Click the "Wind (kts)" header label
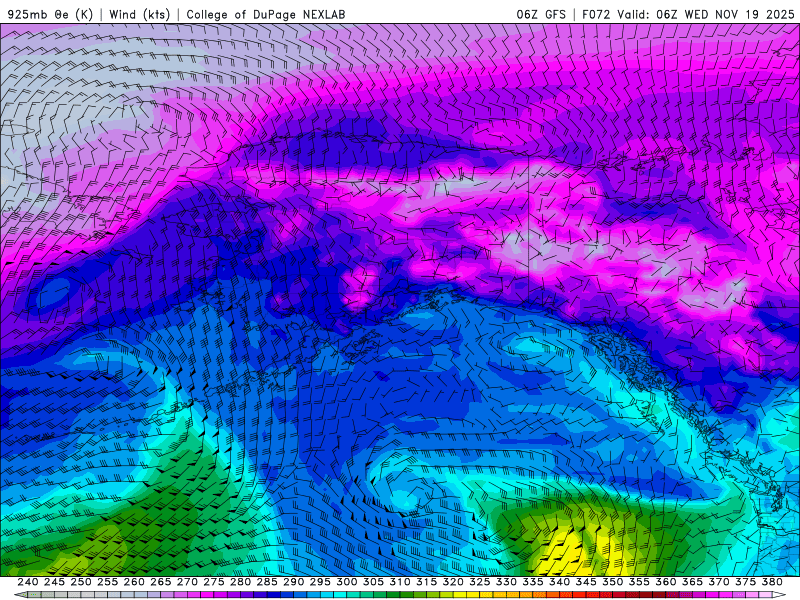The height and width of the screenshot is (600, 800). tap(139, 14)
